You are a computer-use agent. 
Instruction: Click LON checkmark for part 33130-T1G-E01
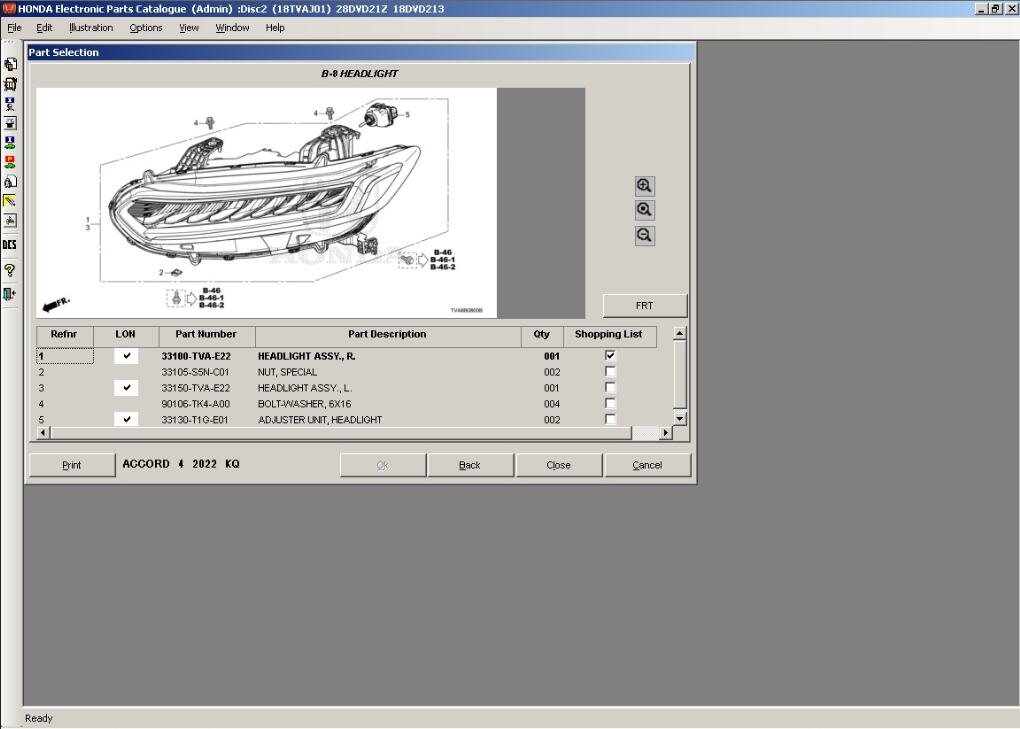pos(126,419)
